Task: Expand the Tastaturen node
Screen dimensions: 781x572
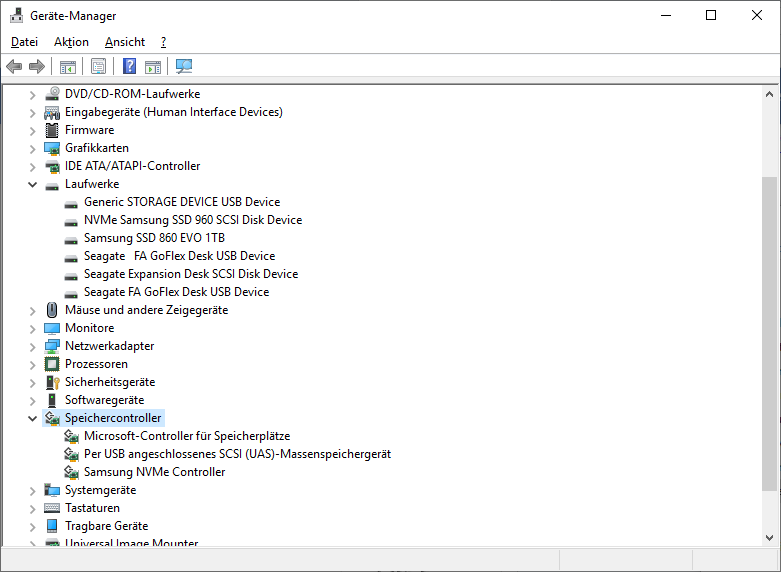Action: (32, 509)
